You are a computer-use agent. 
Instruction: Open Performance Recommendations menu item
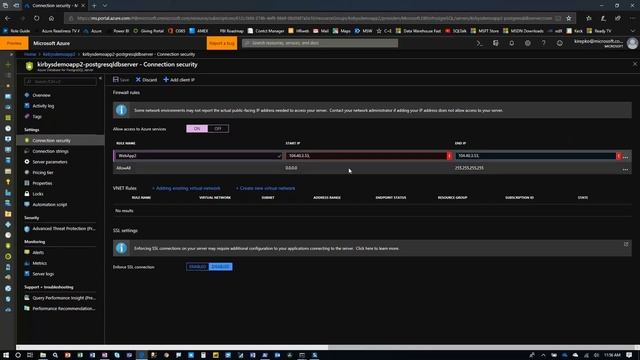(60, 308)
